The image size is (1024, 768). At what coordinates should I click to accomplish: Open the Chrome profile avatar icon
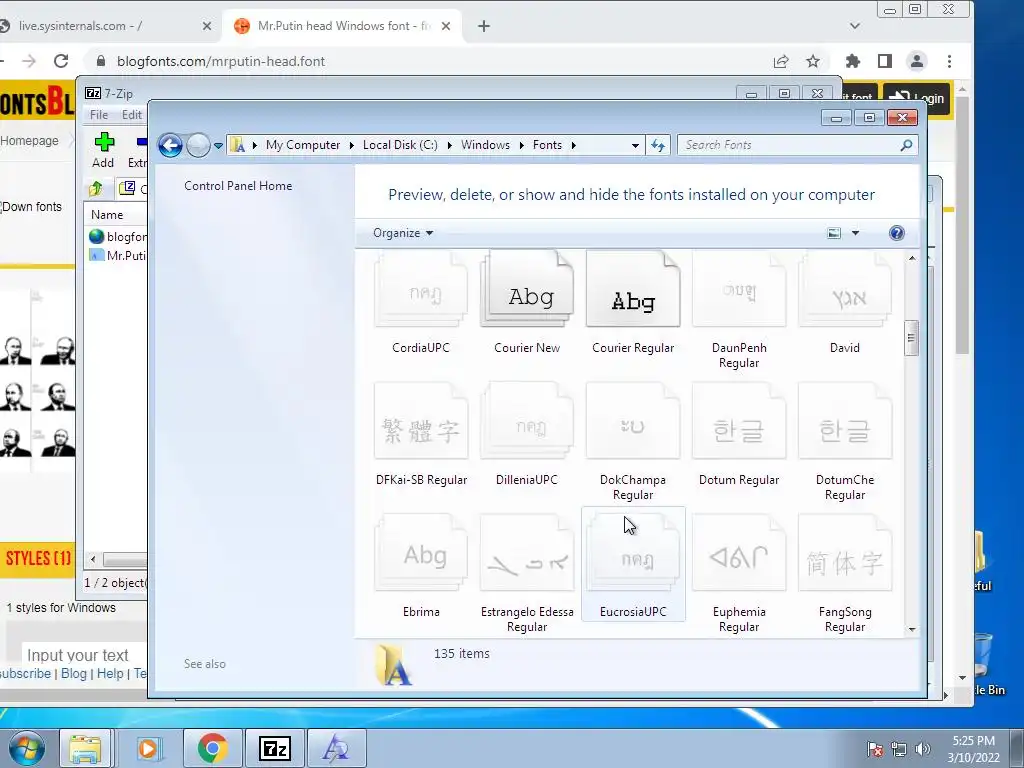point(917,61)
